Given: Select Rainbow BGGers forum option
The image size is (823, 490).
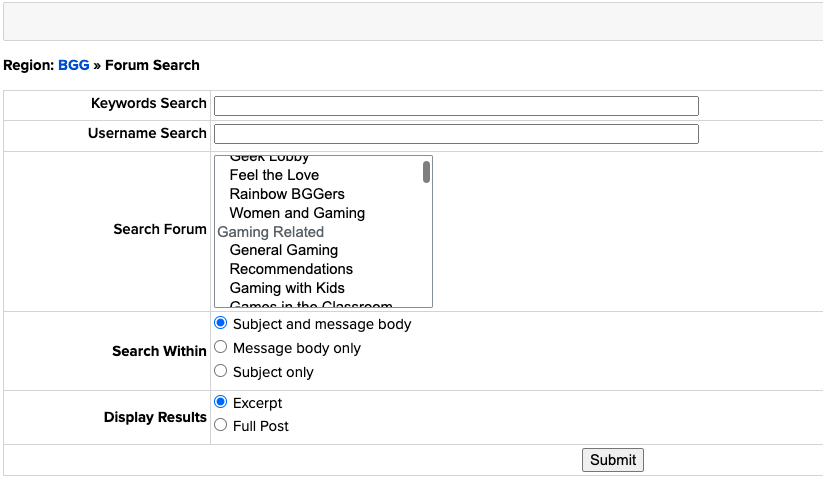Looking at the screenshot, I should (x=287, y=194).
